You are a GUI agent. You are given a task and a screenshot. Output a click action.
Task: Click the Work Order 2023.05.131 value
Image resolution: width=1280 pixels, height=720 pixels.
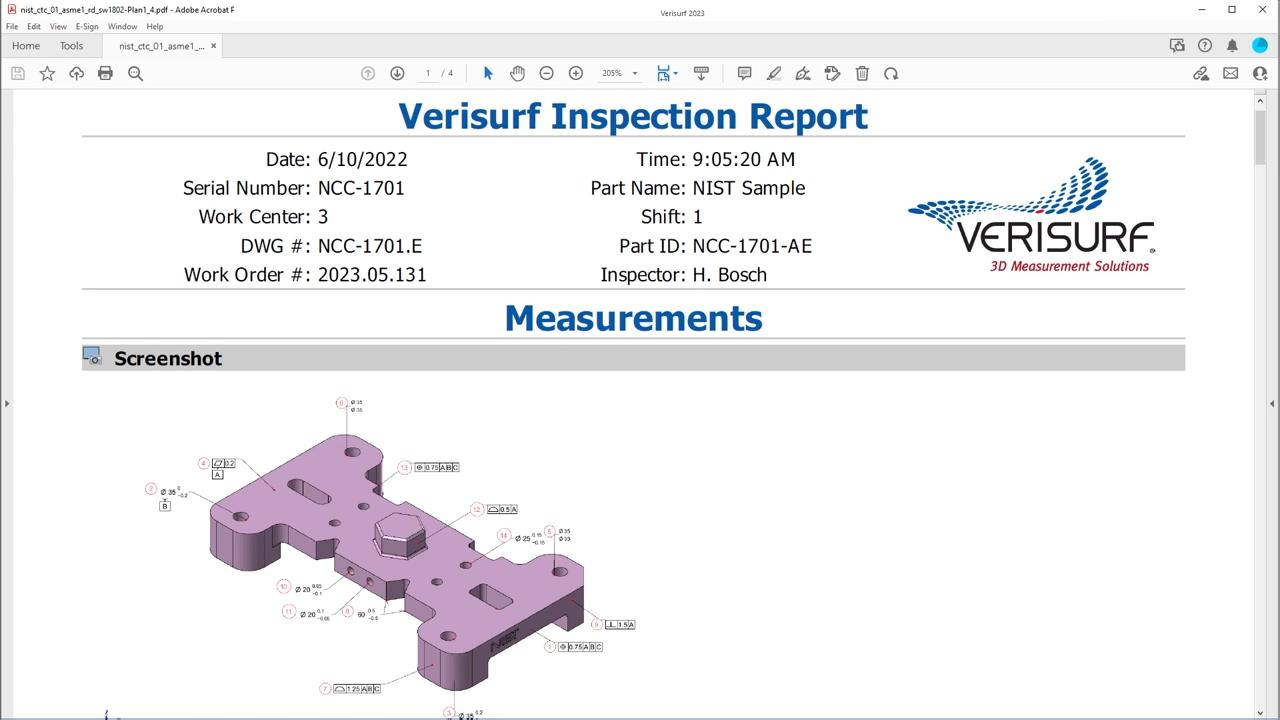372,275
